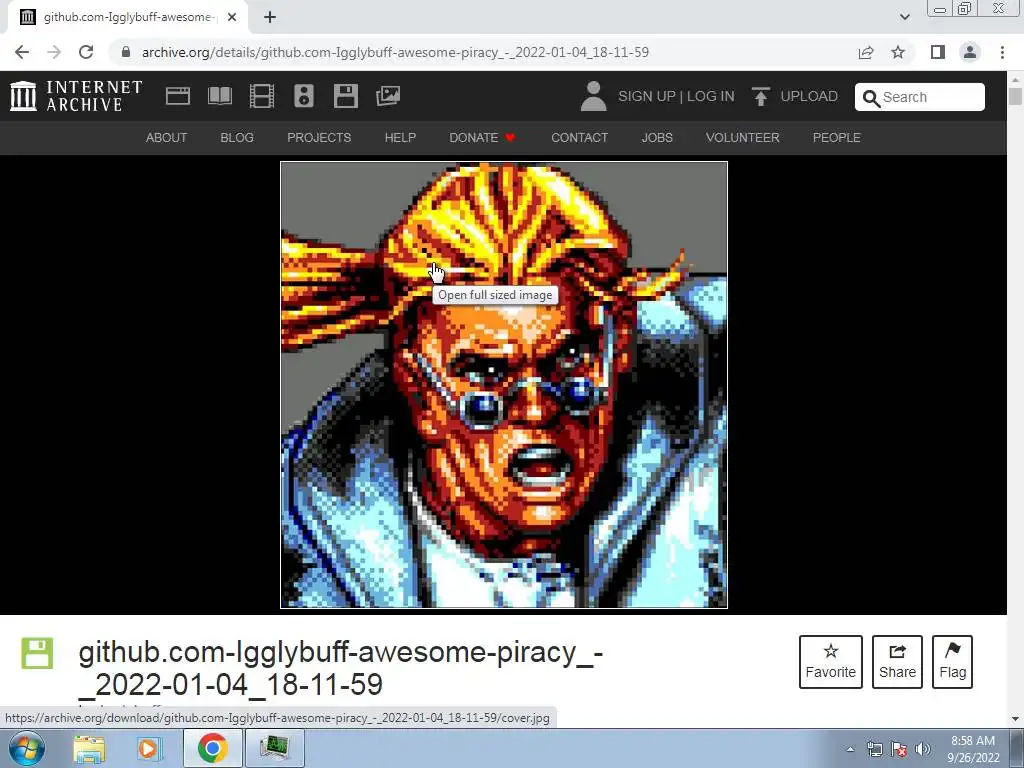The height and width of the screenshot is (768, 1024).
Task: Click the user avatar icon
Action: coord(593,96)
